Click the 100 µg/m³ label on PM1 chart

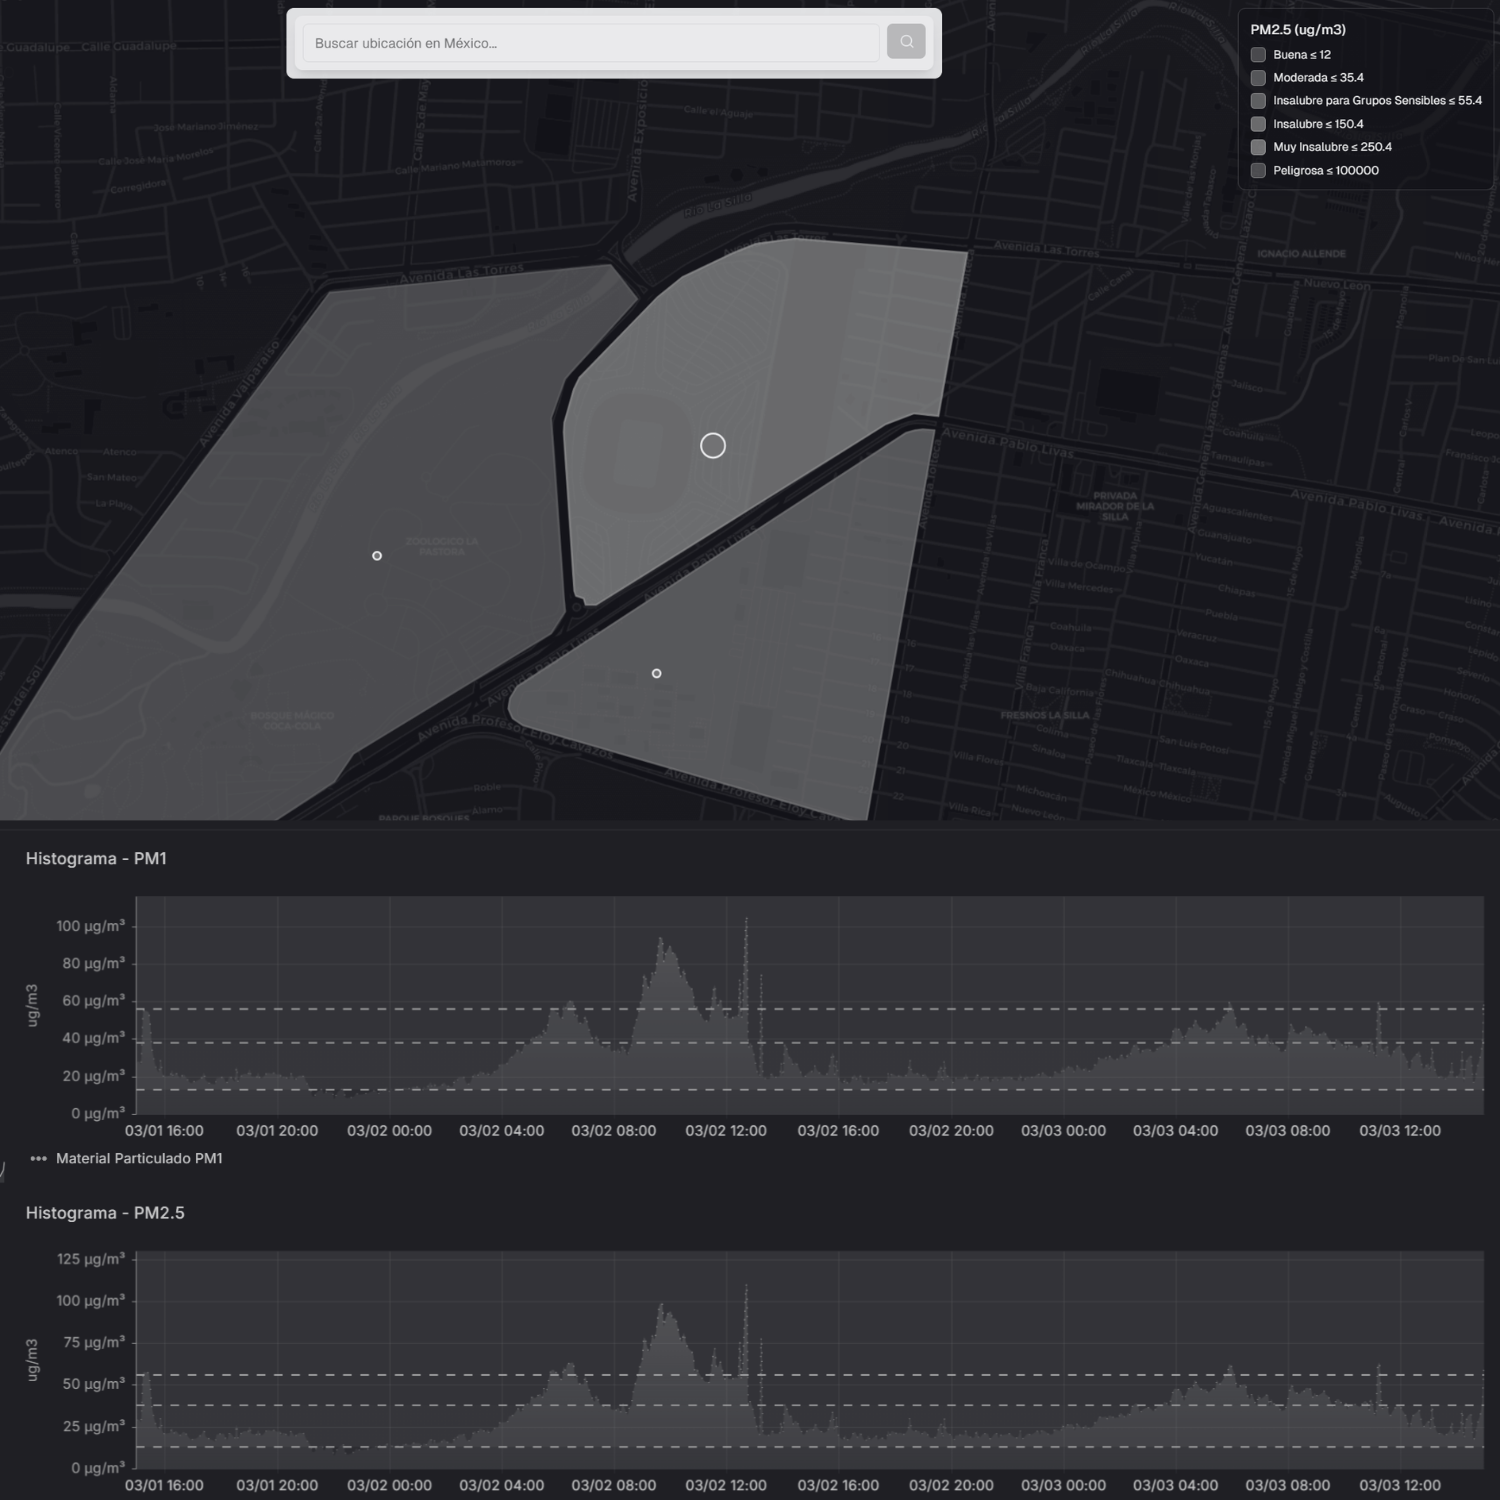91,926
